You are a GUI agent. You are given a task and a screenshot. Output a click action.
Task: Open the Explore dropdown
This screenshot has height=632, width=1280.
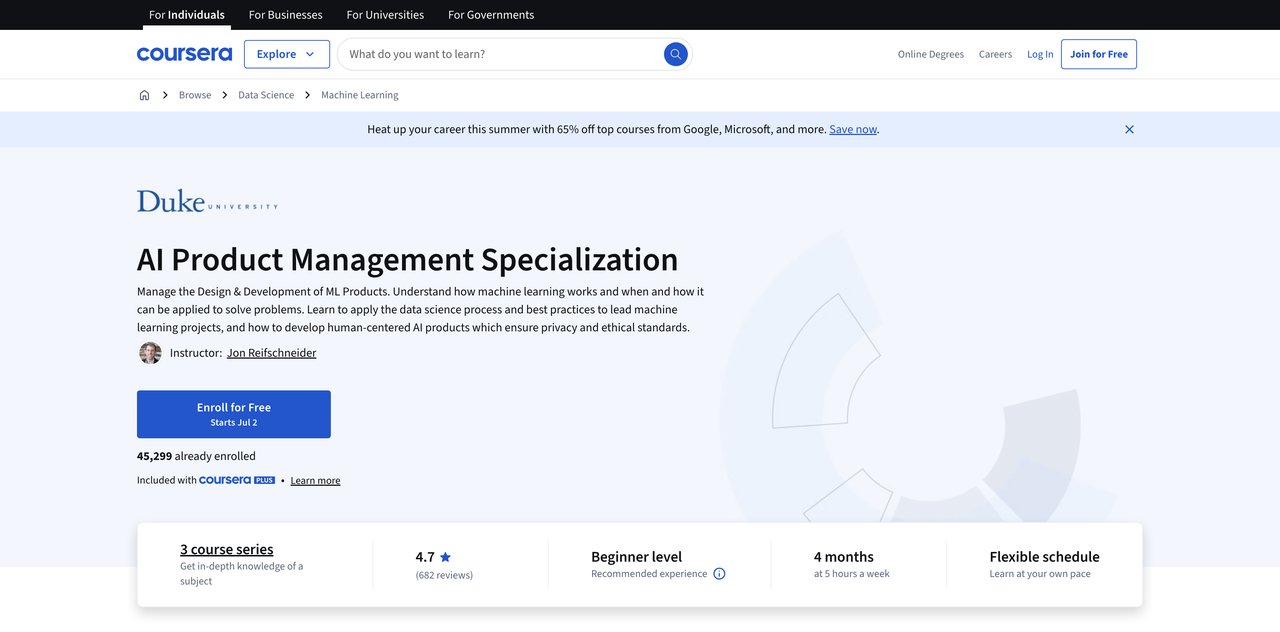(287, 54)
